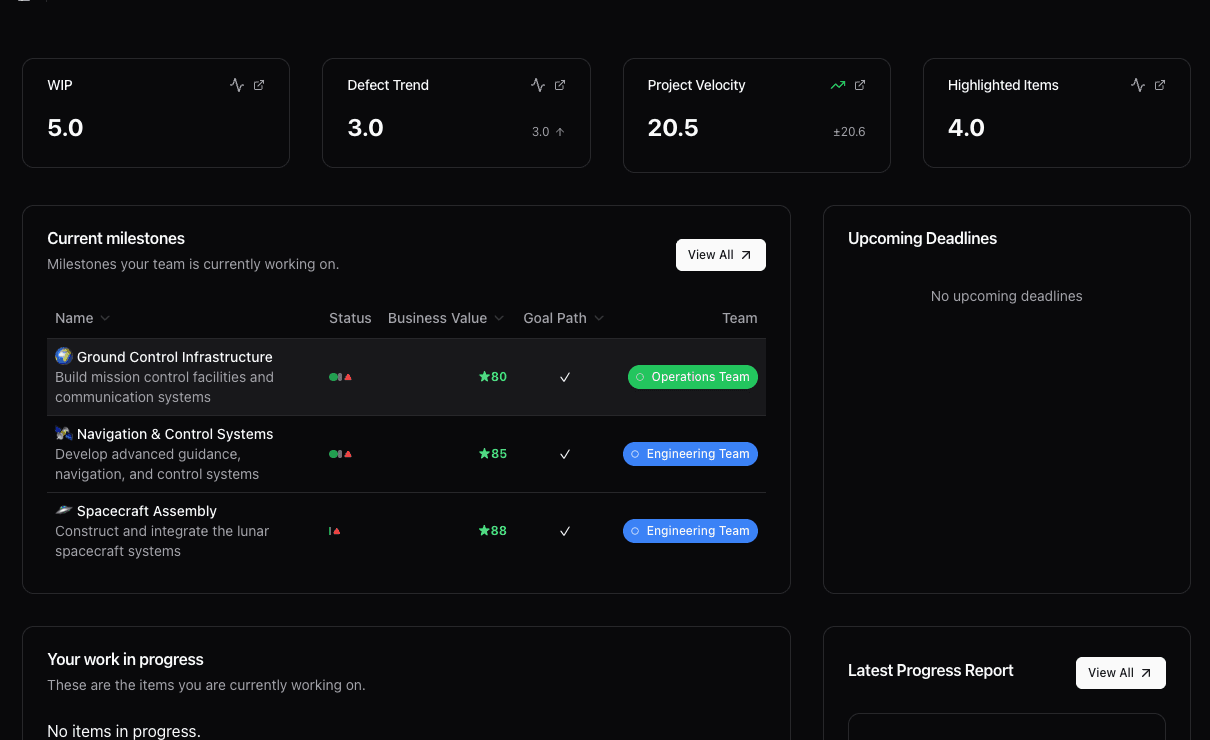Screen dimensions: 1210x740
Task: Click the star icon next to business value 85
Action: 484,453
